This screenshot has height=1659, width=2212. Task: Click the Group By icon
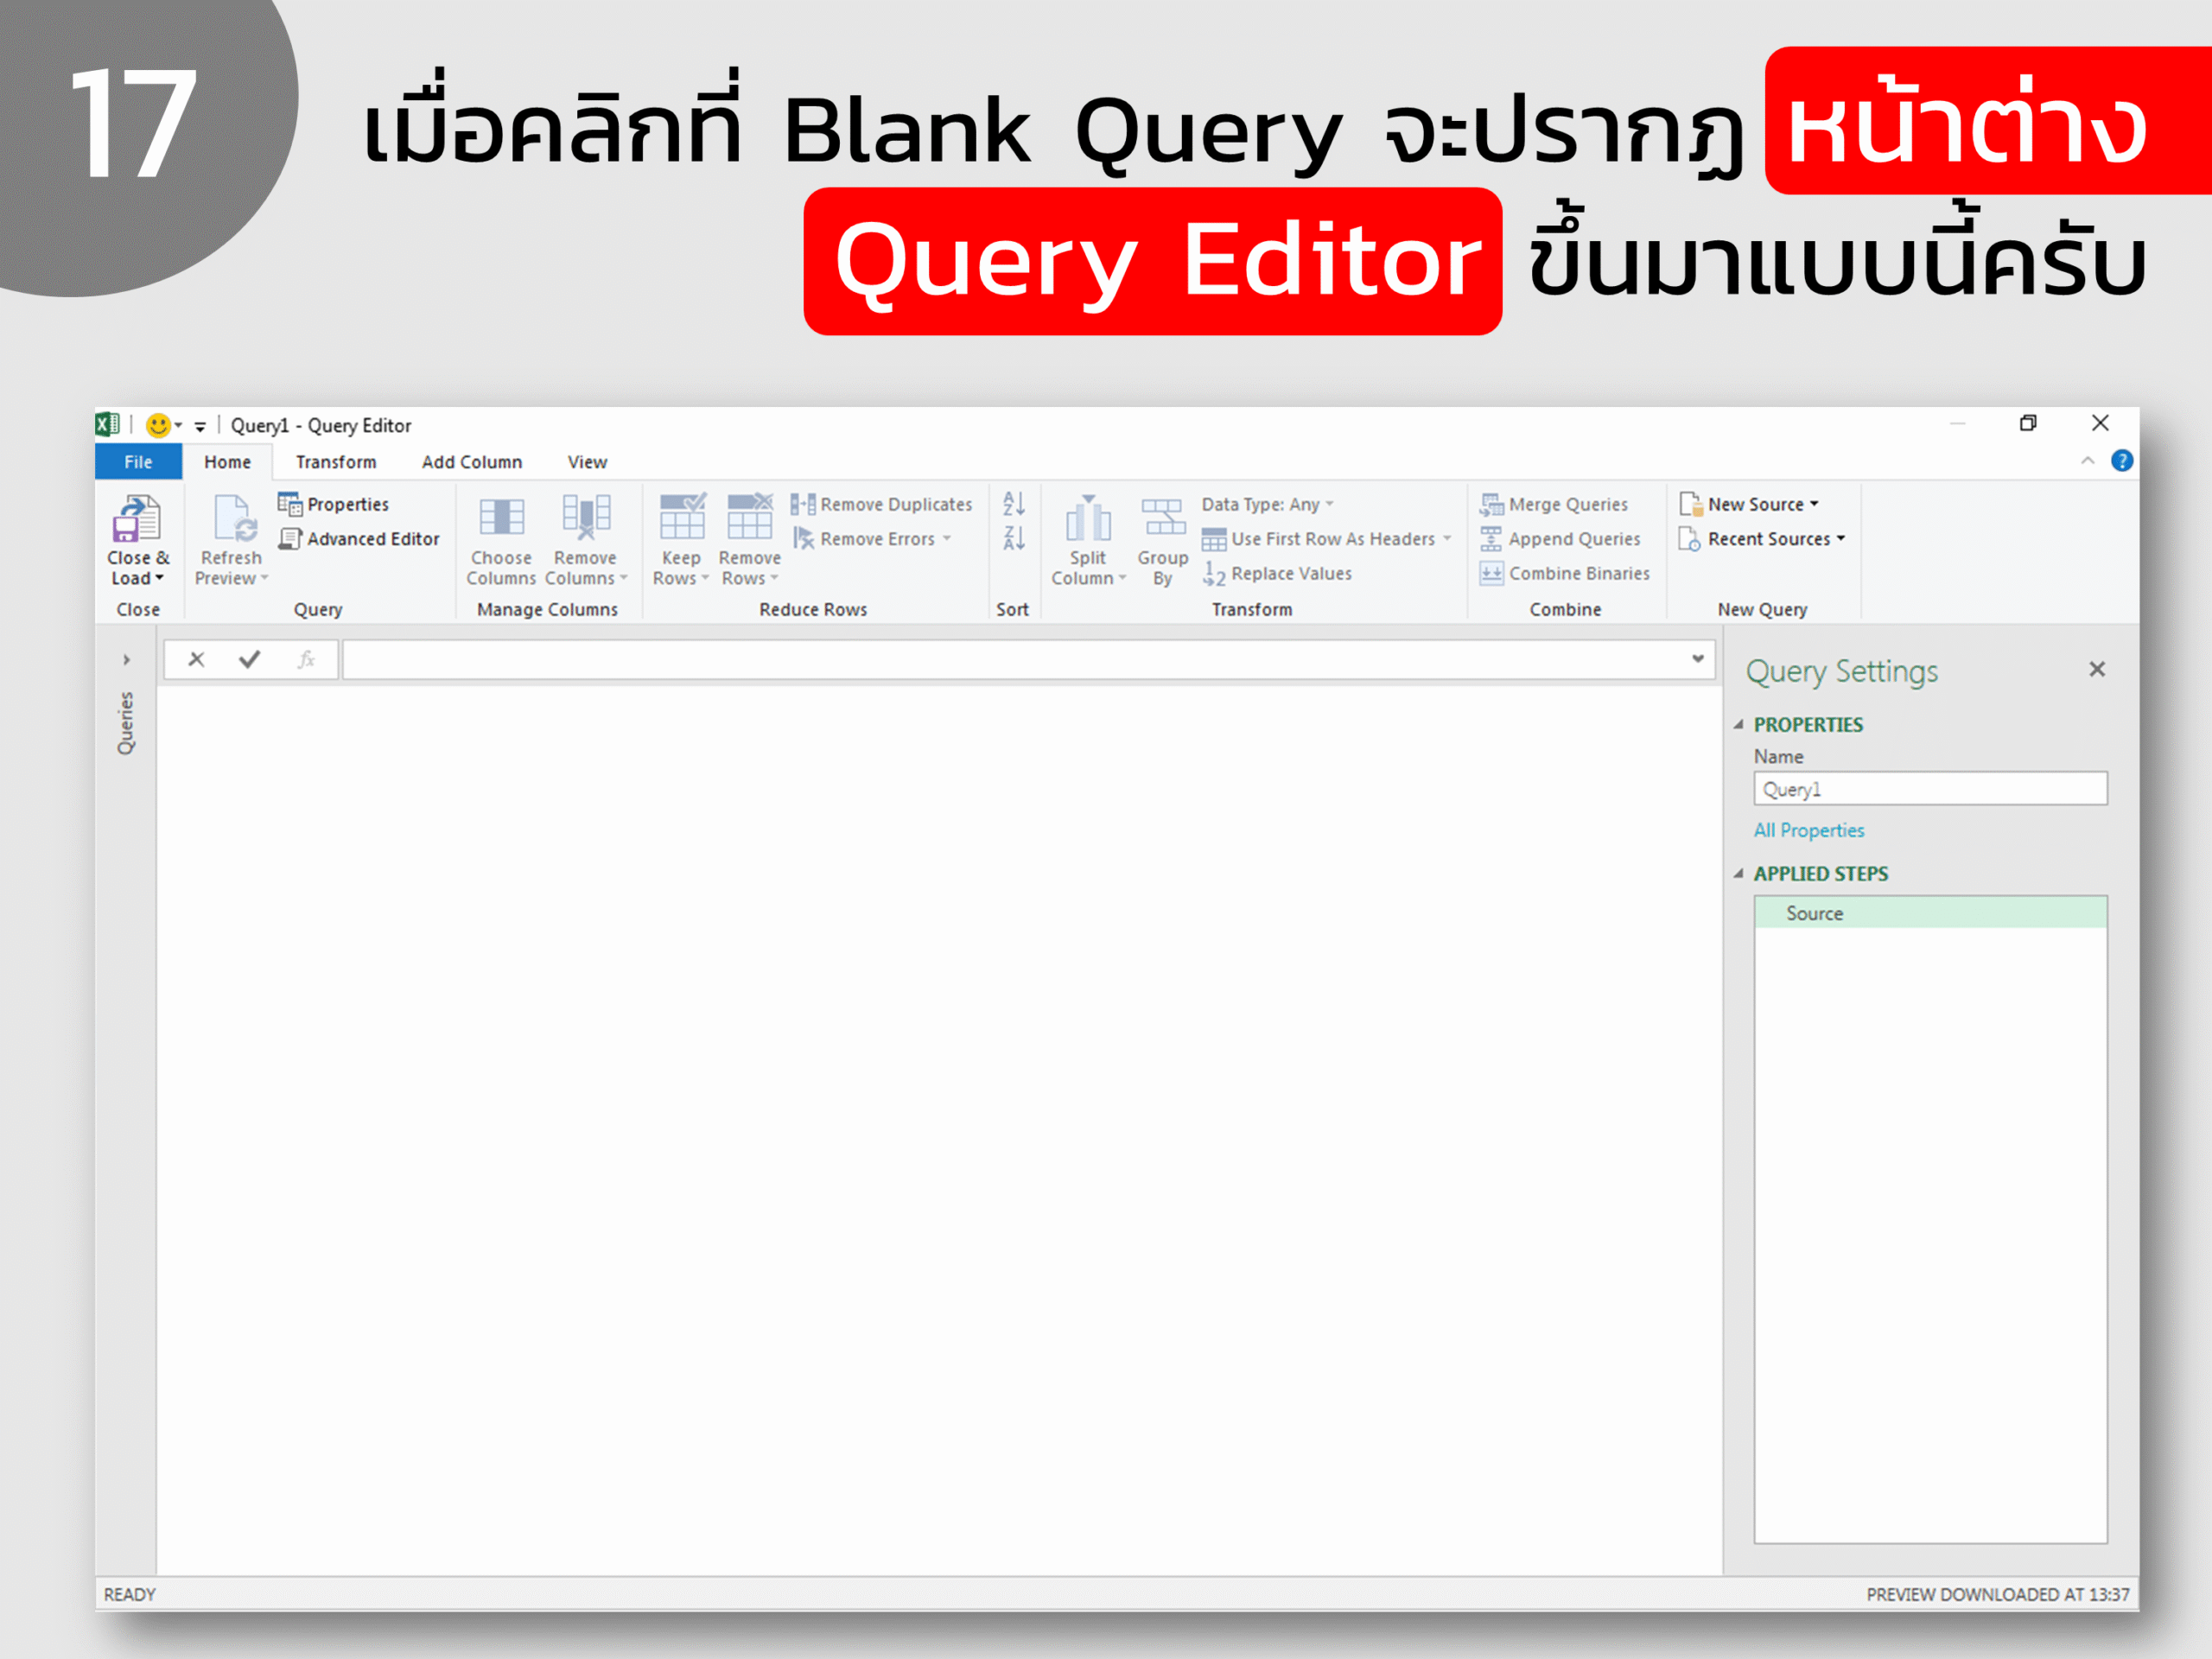click(x=1163, y=519)
